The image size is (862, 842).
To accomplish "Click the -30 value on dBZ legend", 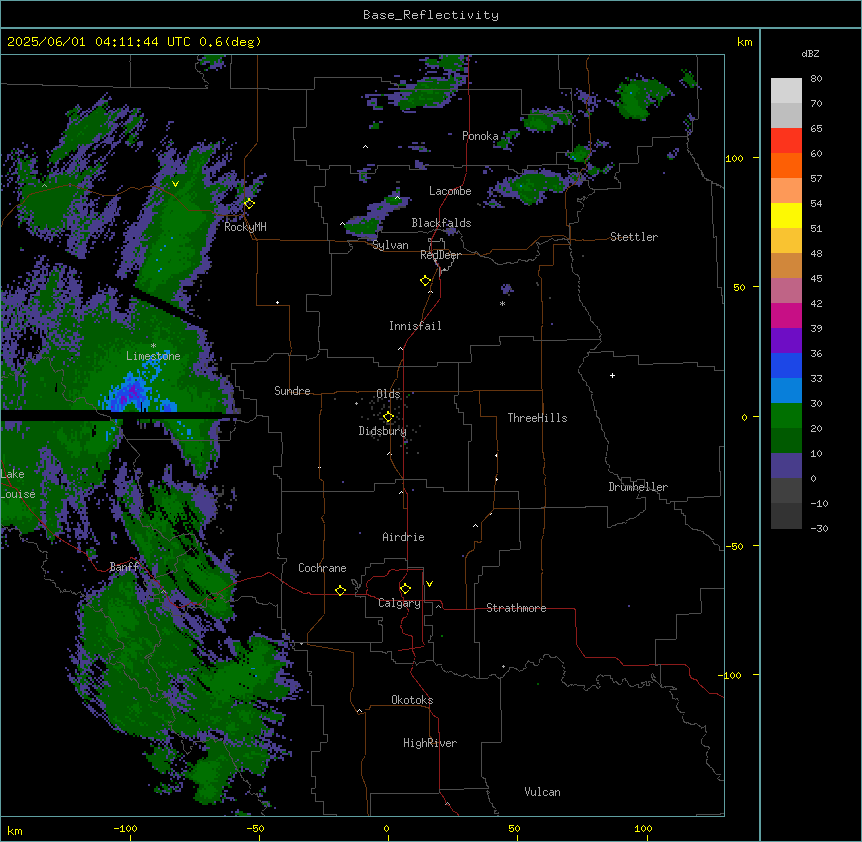I will tap(819, 529).
